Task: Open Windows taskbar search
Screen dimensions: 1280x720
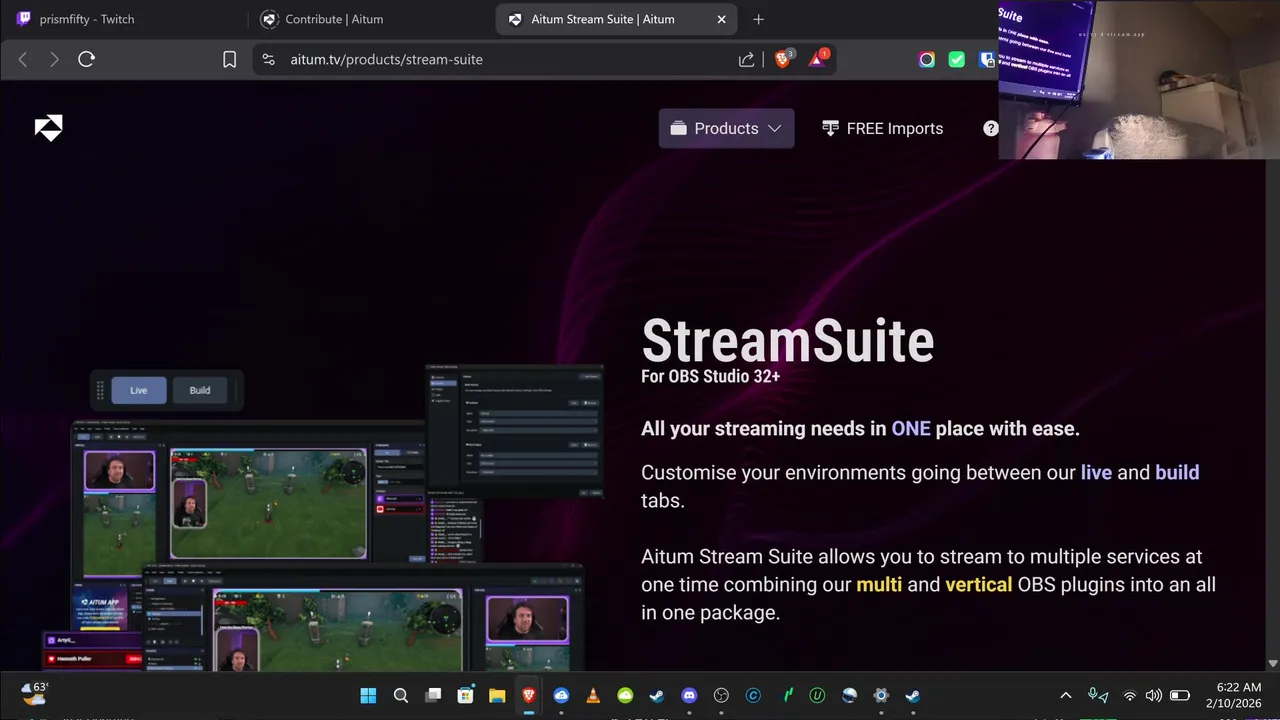Action: point(400,695)
